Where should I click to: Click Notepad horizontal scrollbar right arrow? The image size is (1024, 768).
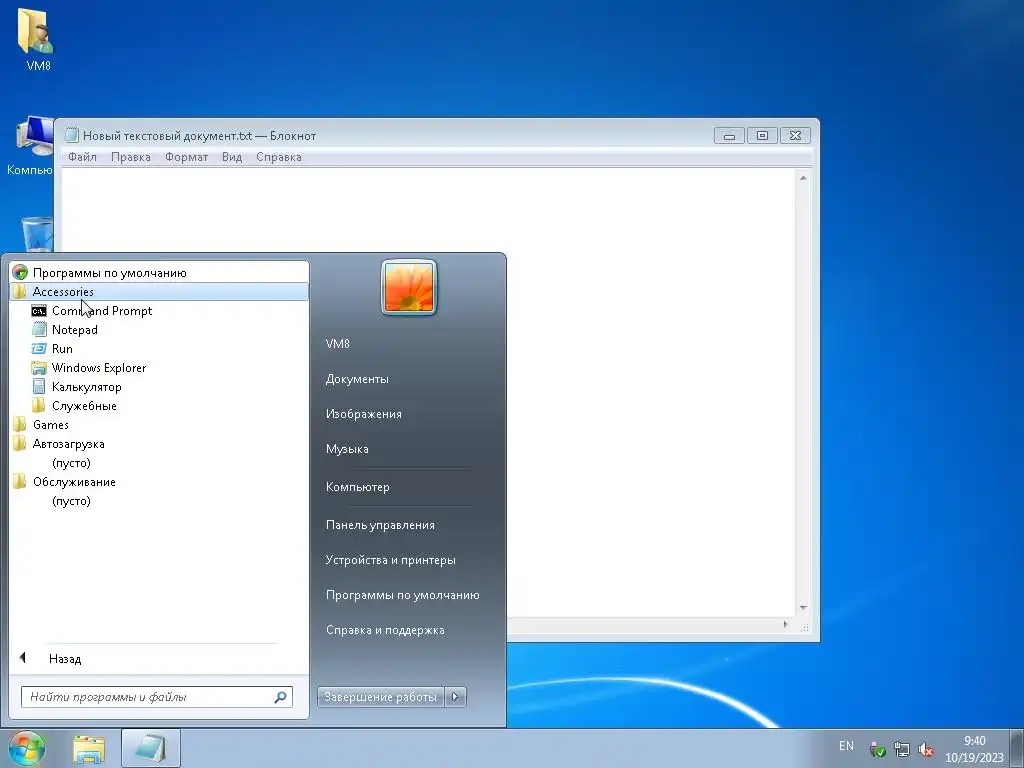pyautogui.click(x=786, y=625)
